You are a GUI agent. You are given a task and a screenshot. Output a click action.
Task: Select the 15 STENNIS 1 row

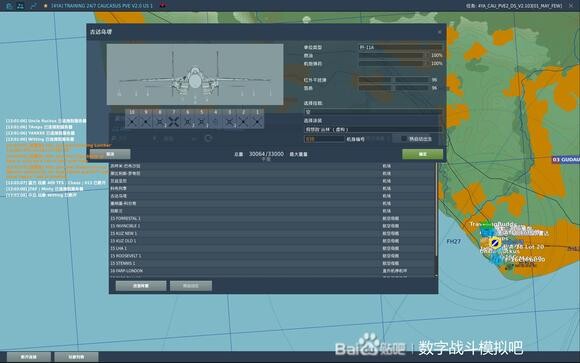272,263
